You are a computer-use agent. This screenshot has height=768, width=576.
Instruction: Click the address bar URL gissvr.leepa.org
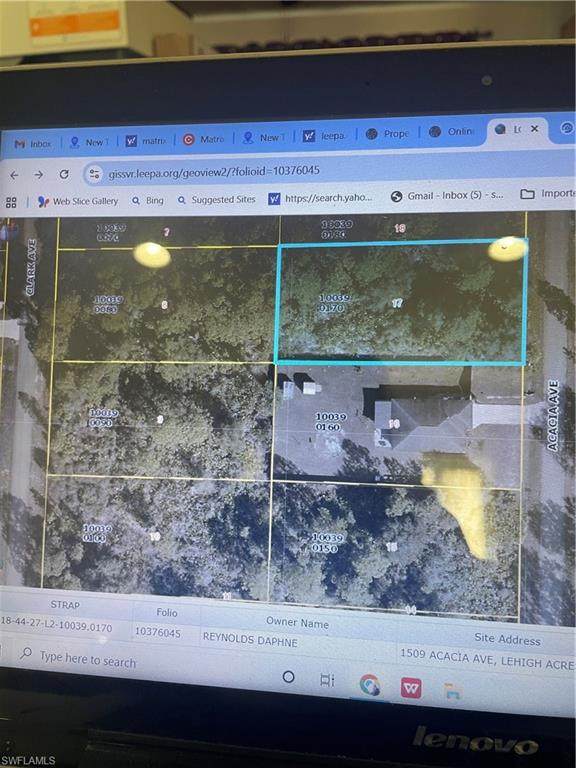pyautogui.click(x=214, y=172)
